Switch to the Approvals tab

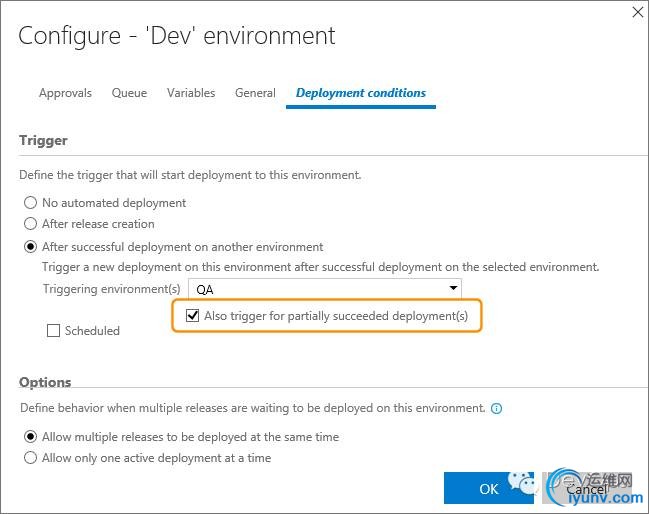pyautogui.click(x=65, y=93)
